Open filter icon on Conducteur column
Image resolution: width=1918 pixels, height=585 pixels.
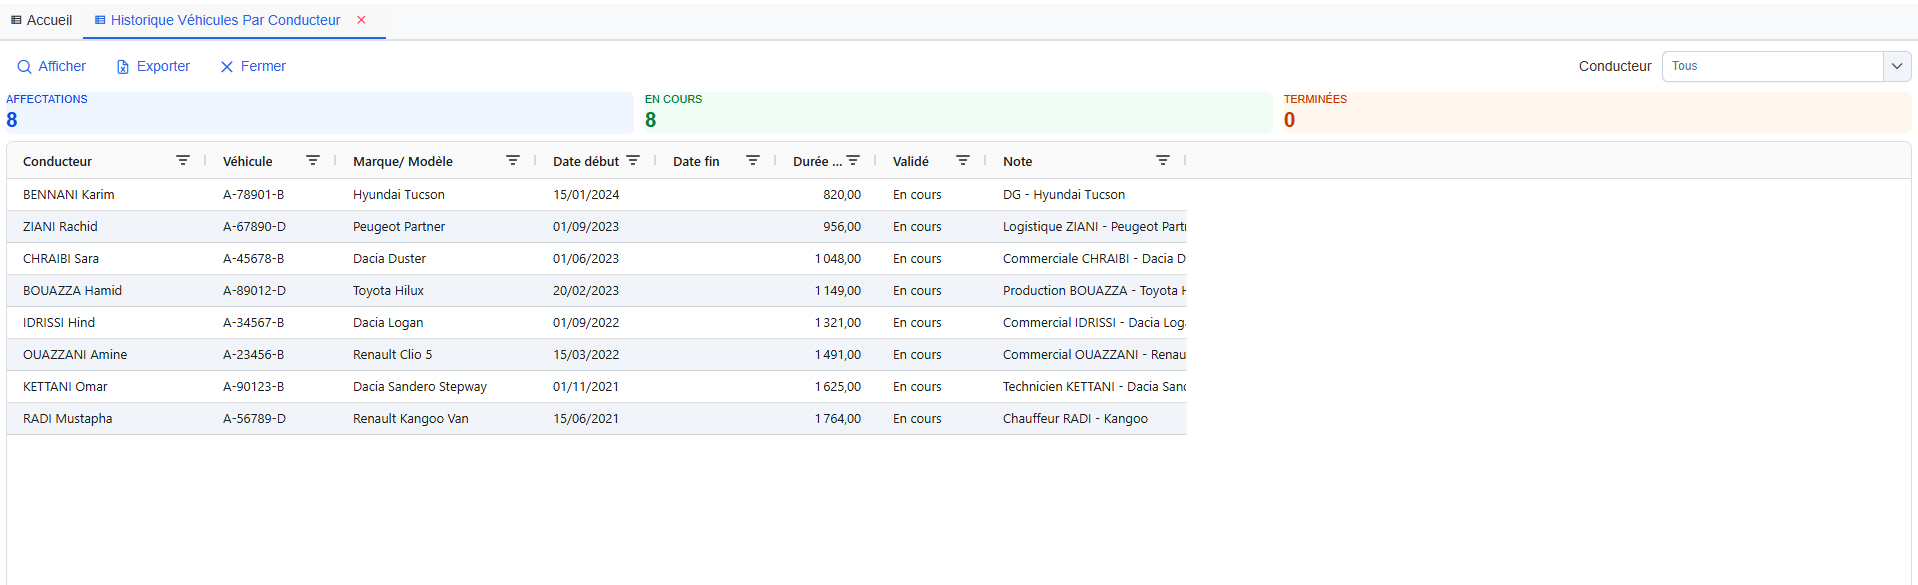pyautogui.click(x=183, y=161)
